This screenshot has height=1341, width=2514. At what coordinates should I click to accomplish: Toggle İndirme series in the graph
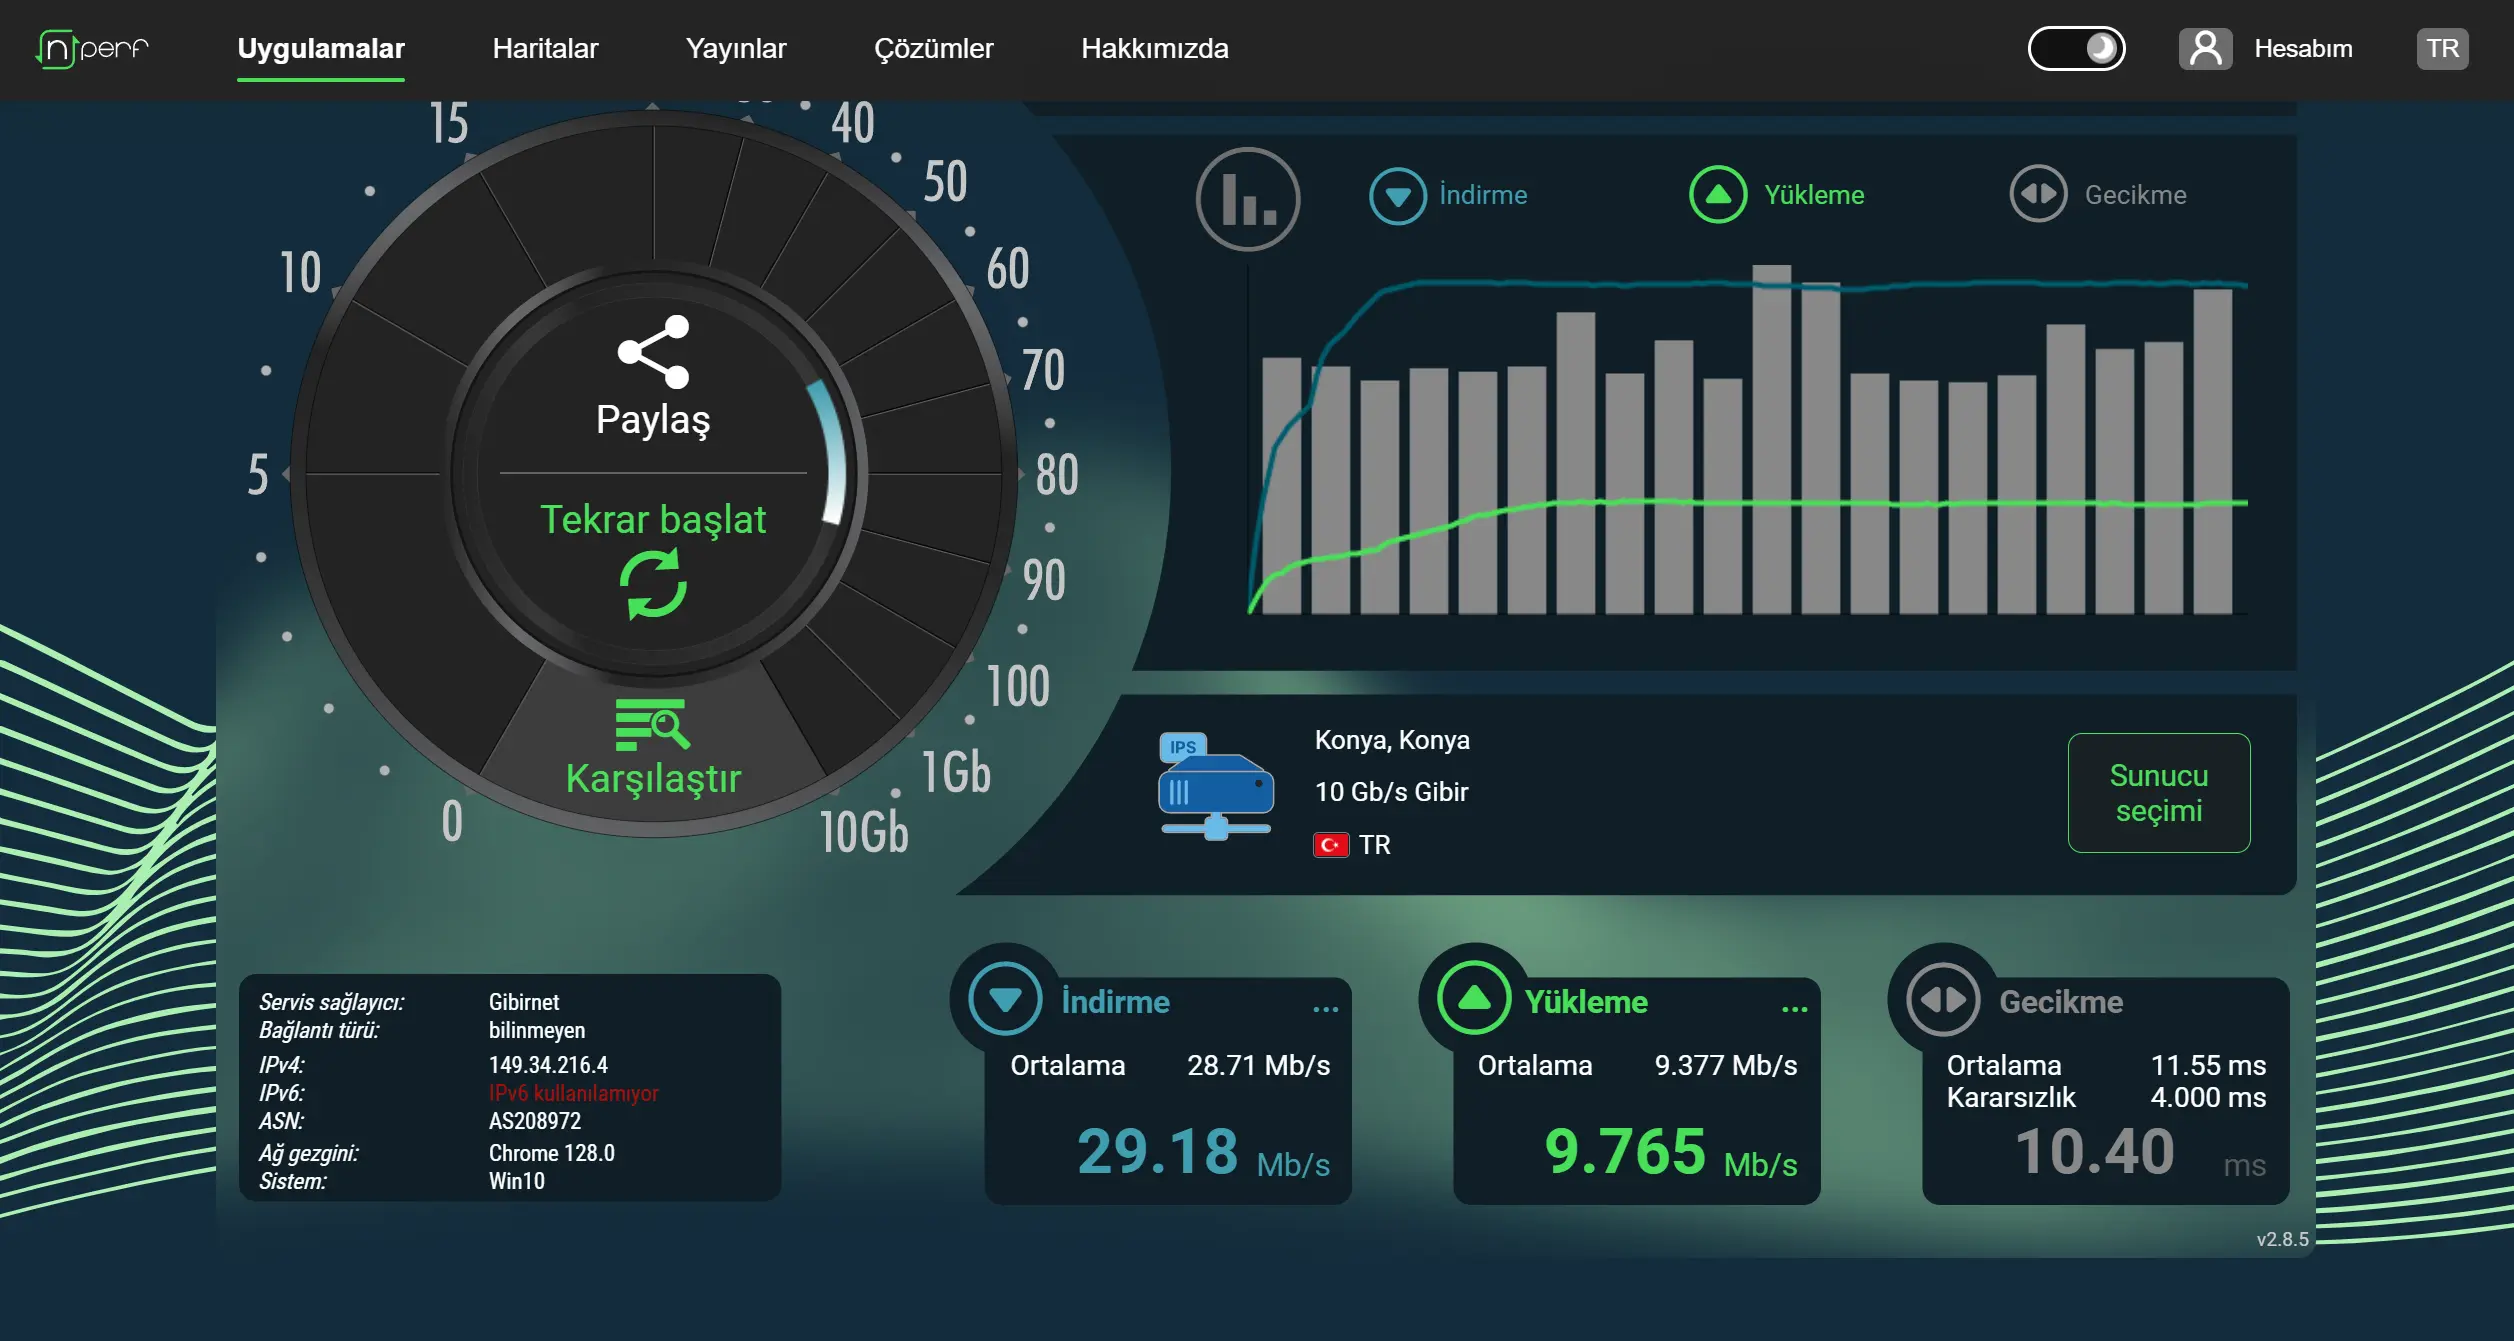click(1448, 195)
